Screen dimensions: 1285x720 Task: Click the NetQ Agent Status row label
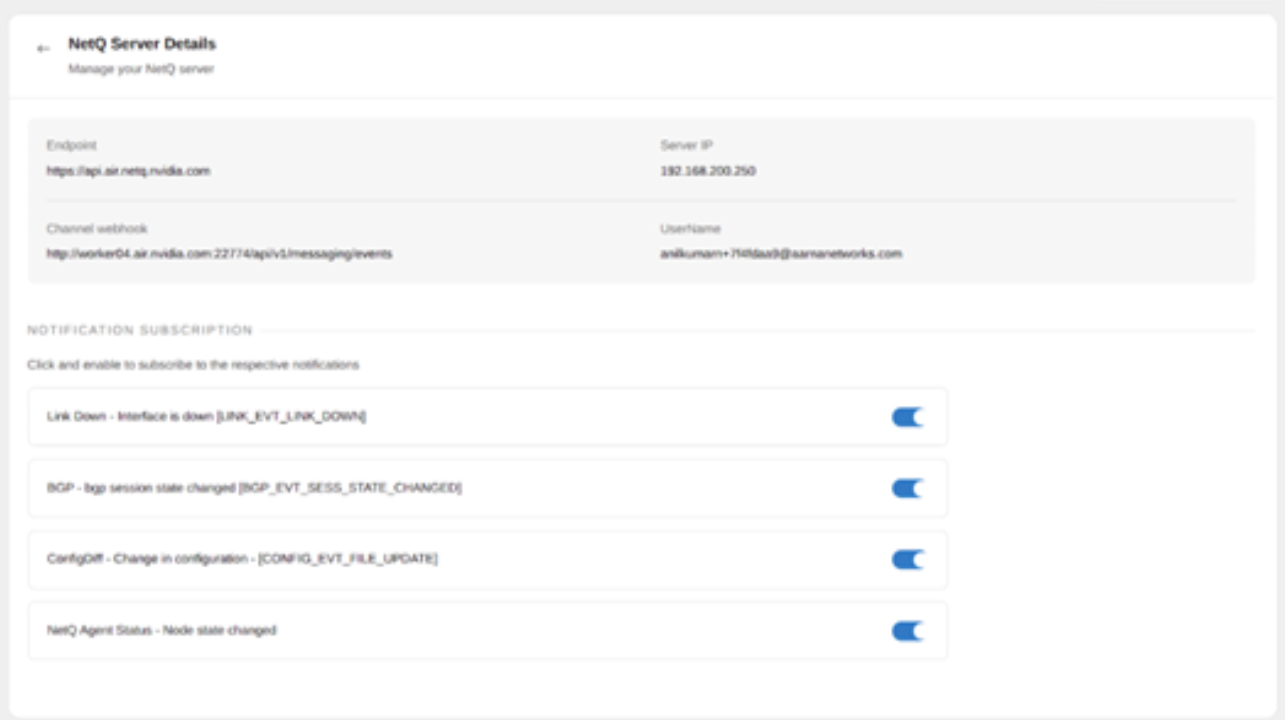[161, 630]
